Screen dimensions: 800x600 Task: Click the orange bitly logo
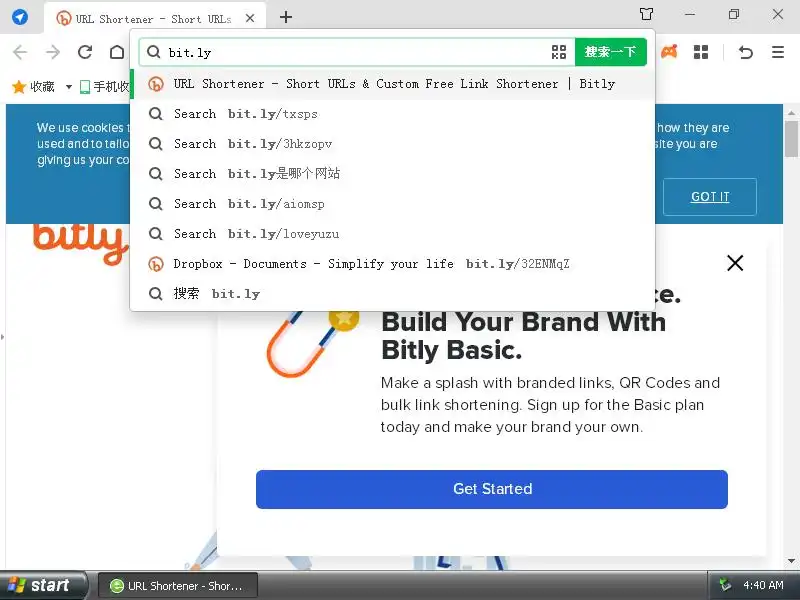tap(79, 244)
